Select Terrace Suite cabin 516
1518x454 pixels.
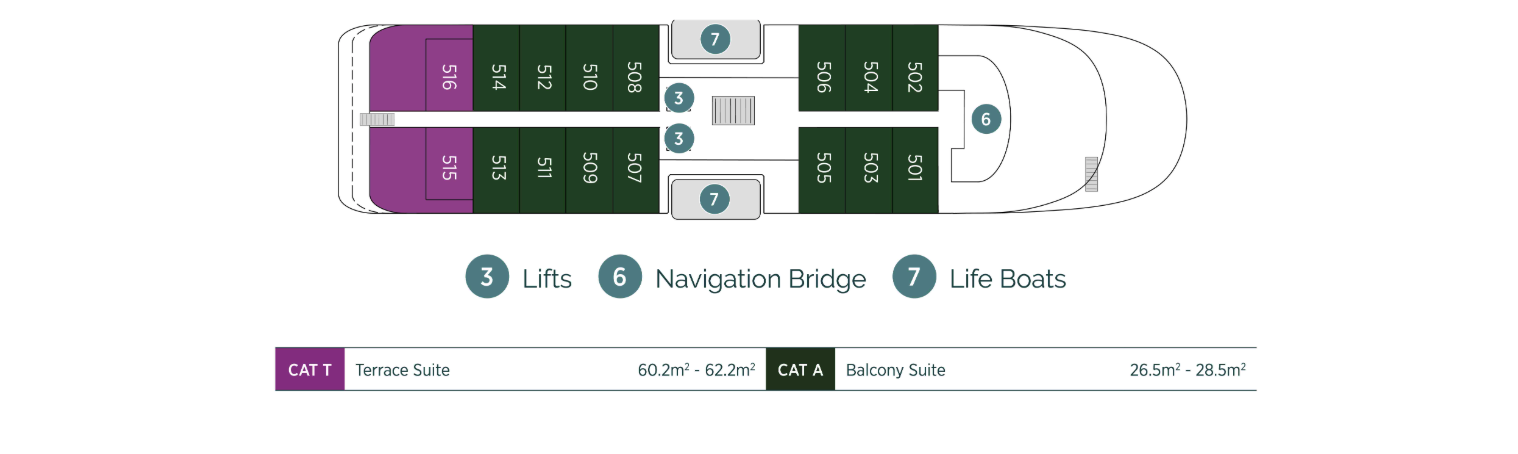[x=448, y=76]
